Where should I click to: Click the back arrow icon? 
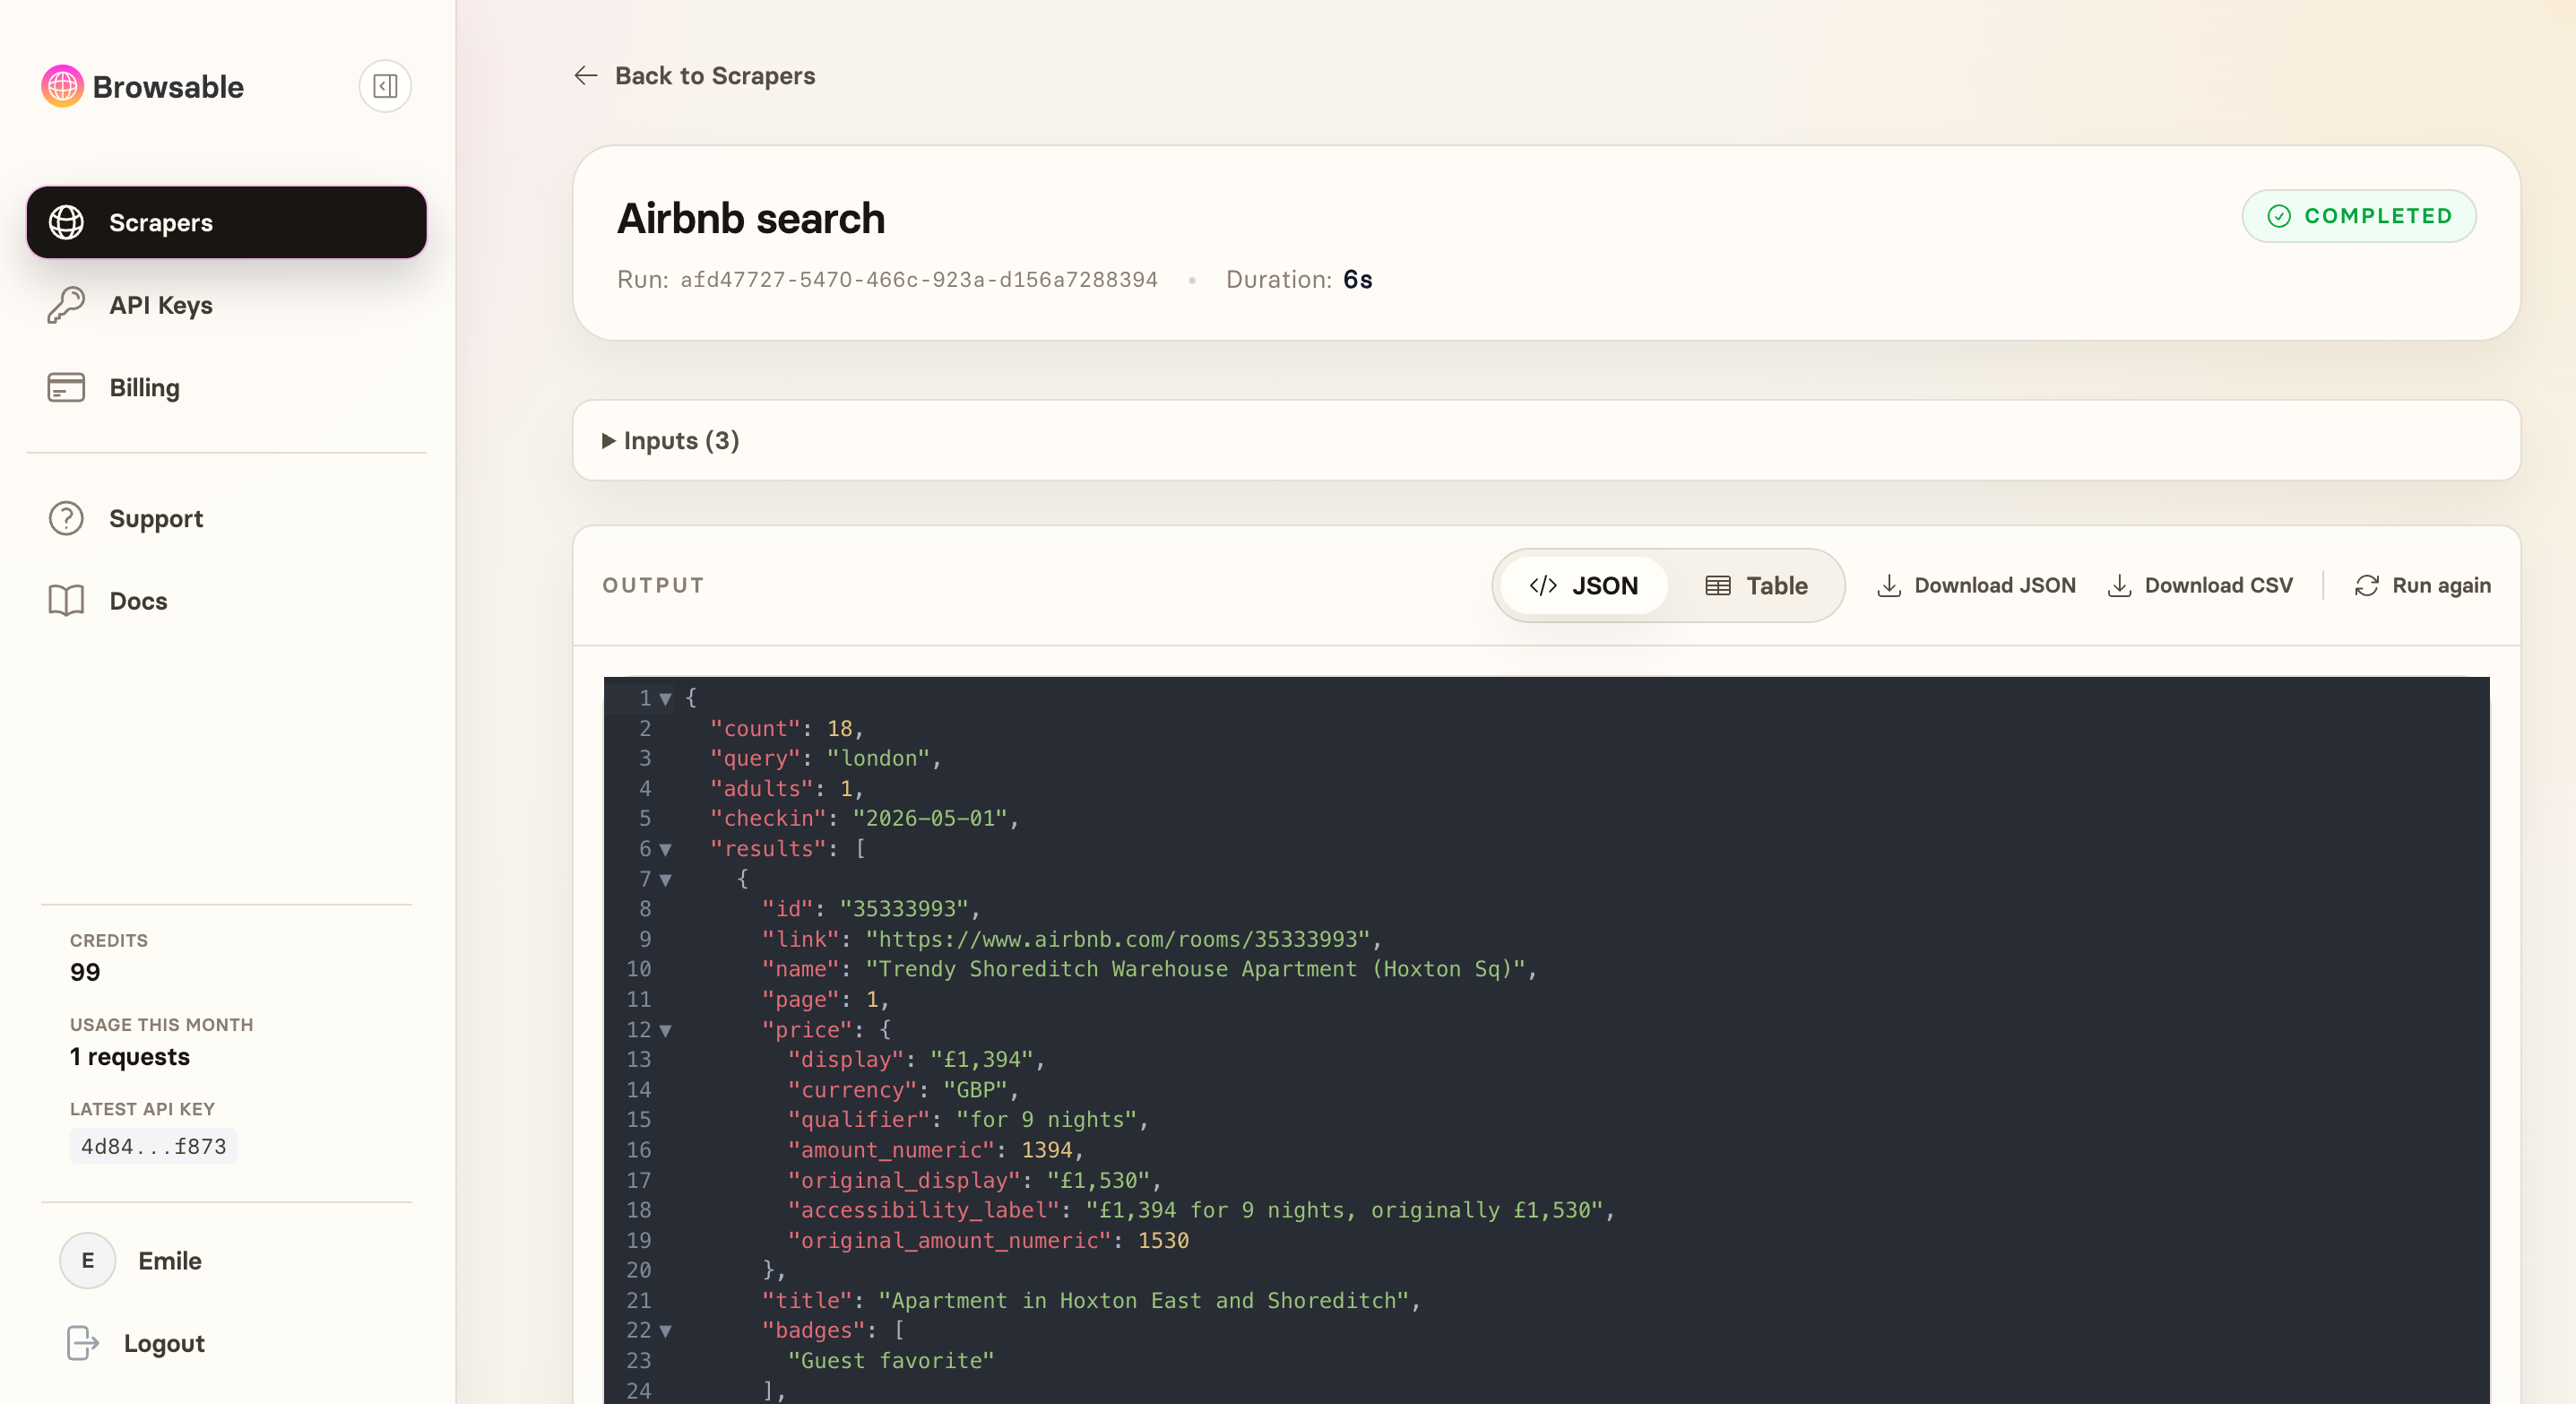586,76
